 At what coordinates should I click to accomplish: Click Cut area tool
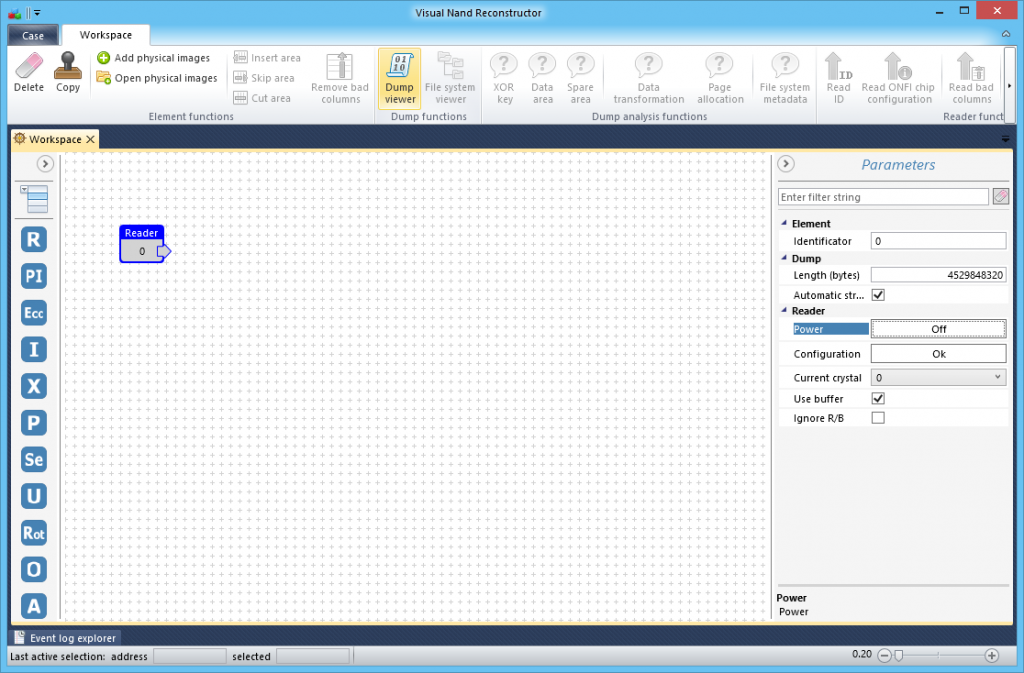pyautogui.click(x=262, y=98)
